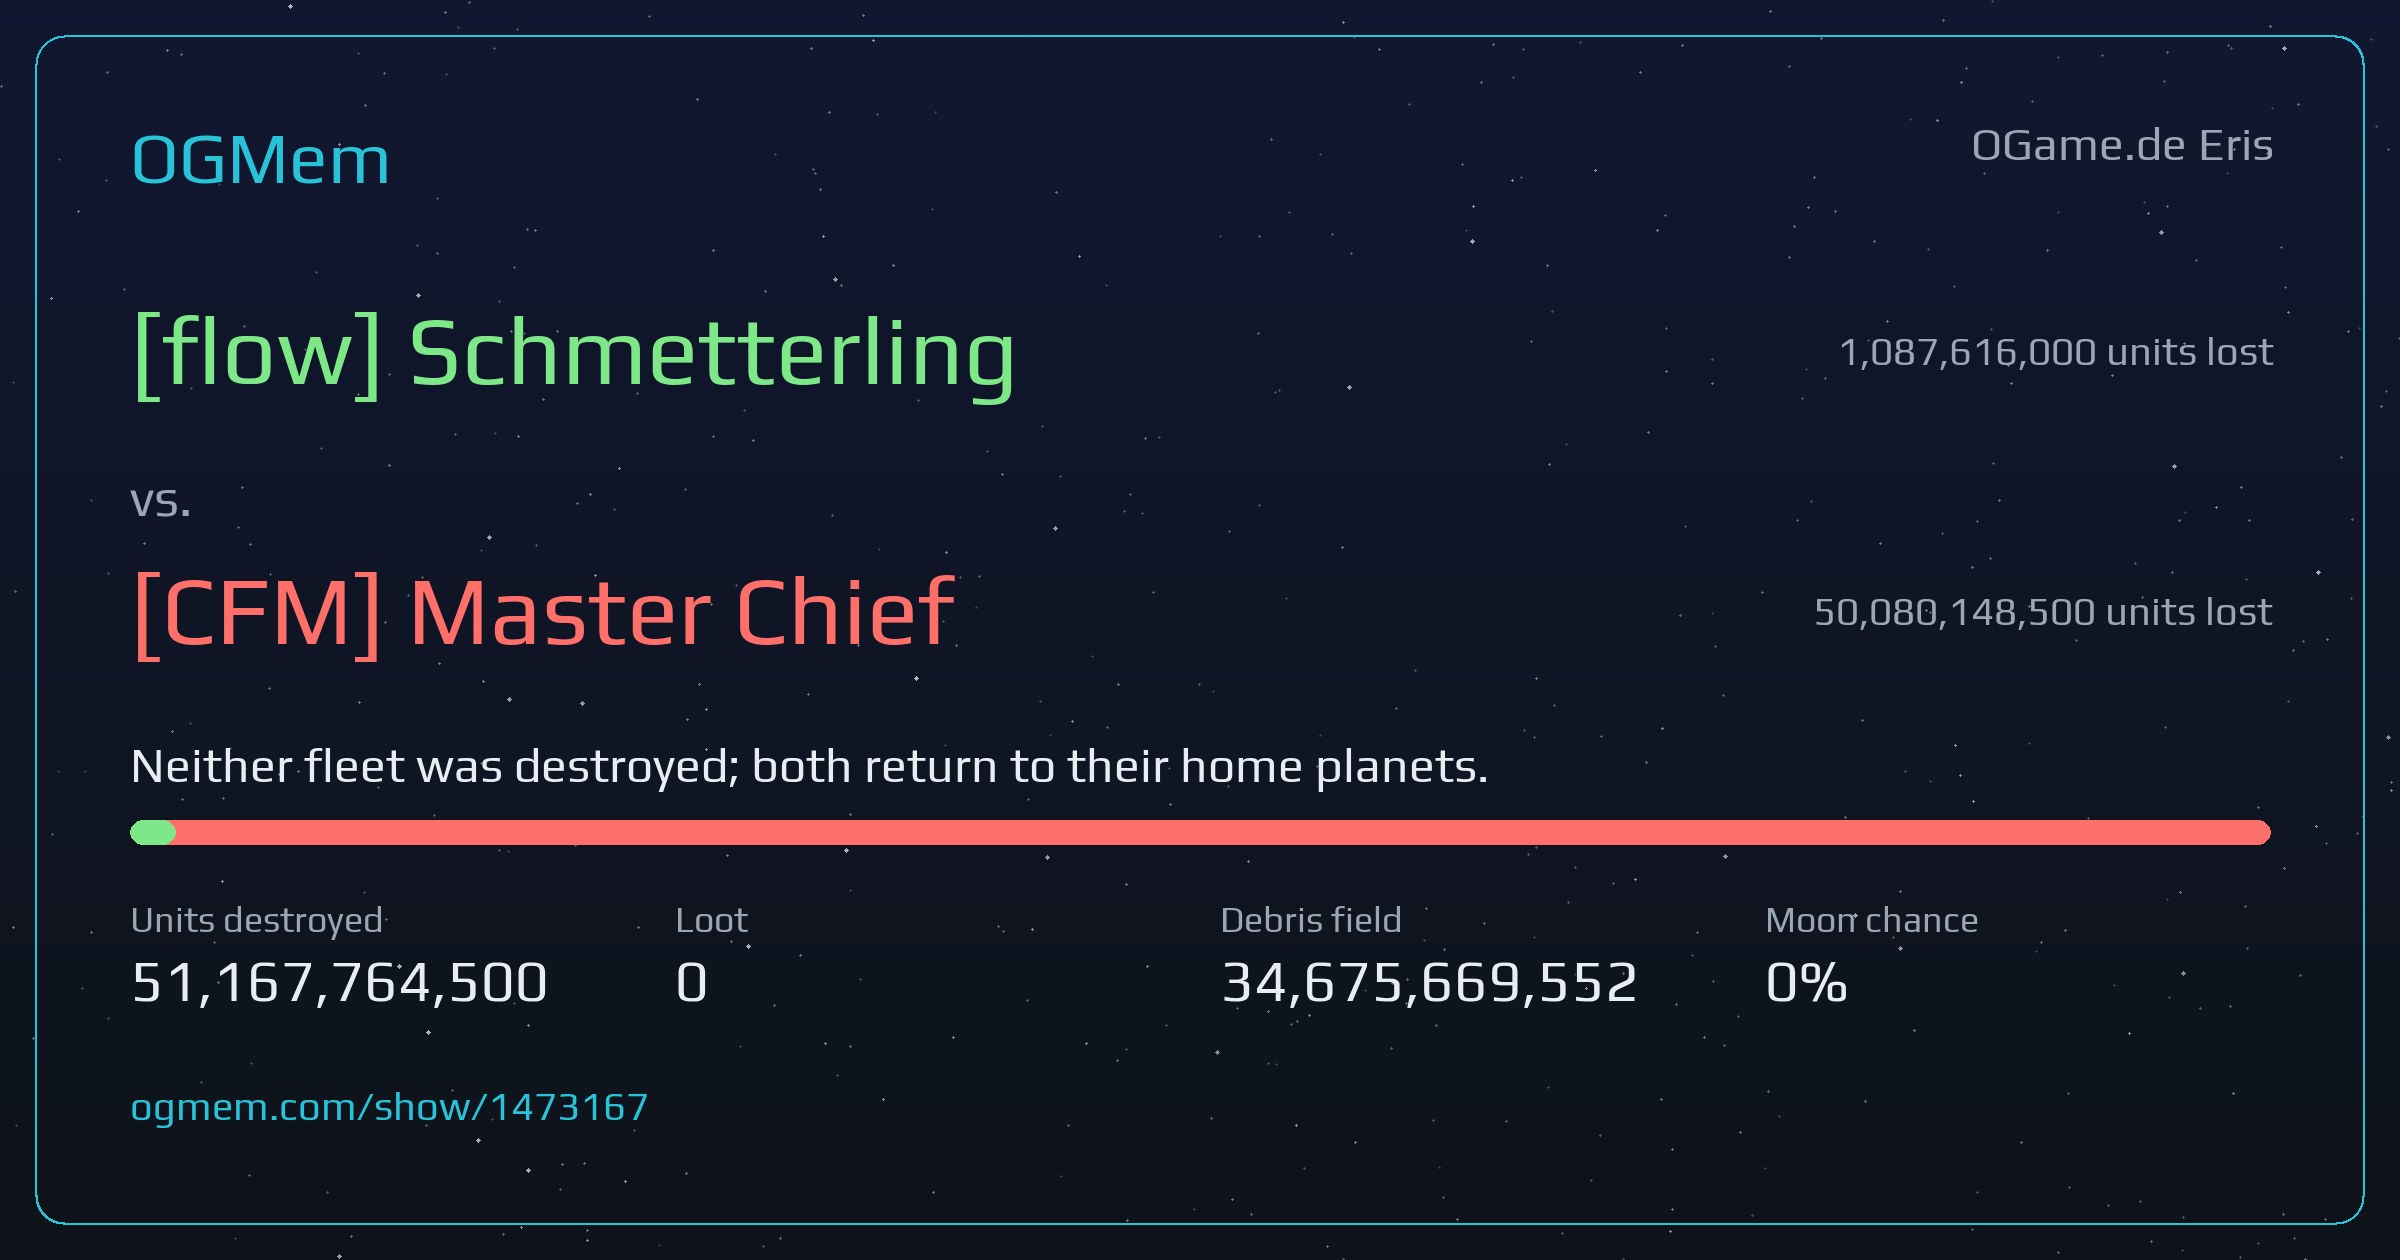Screen dimensions: 2400x1260
Task: Click the 50,080,148,500 units lost text
Action: click(x=2043, y=612)
